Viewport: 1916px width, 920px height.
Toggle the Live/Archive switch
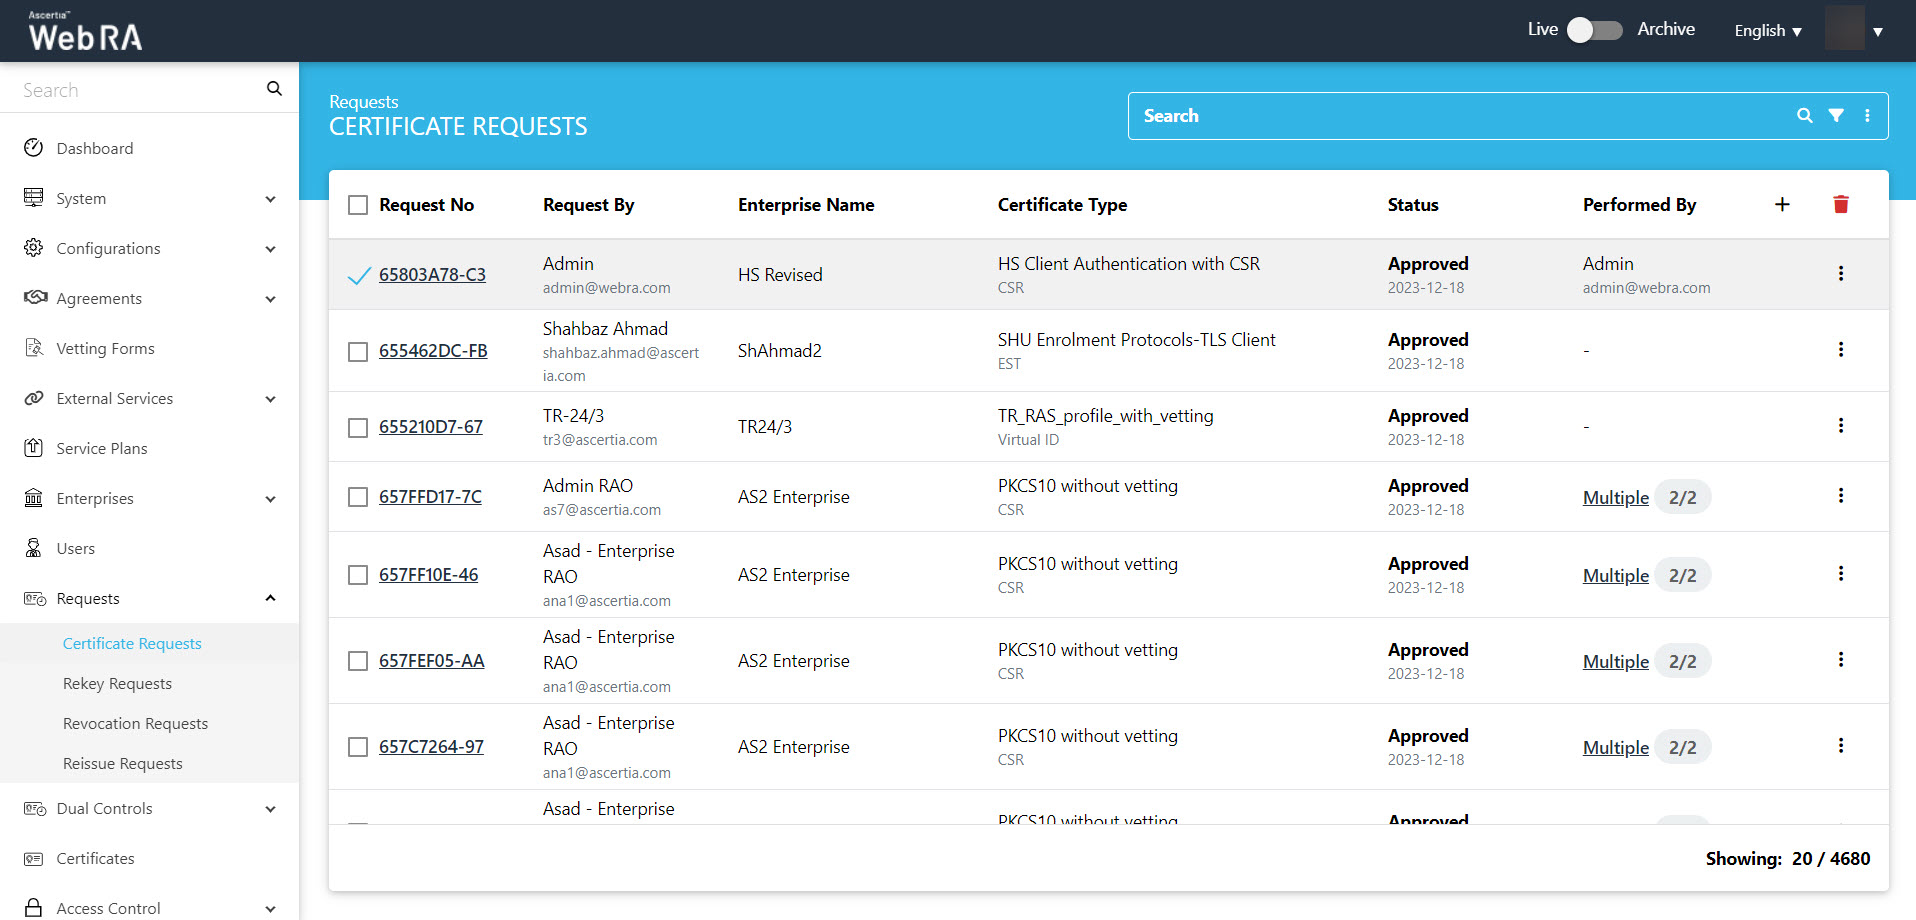[1594, 30]
